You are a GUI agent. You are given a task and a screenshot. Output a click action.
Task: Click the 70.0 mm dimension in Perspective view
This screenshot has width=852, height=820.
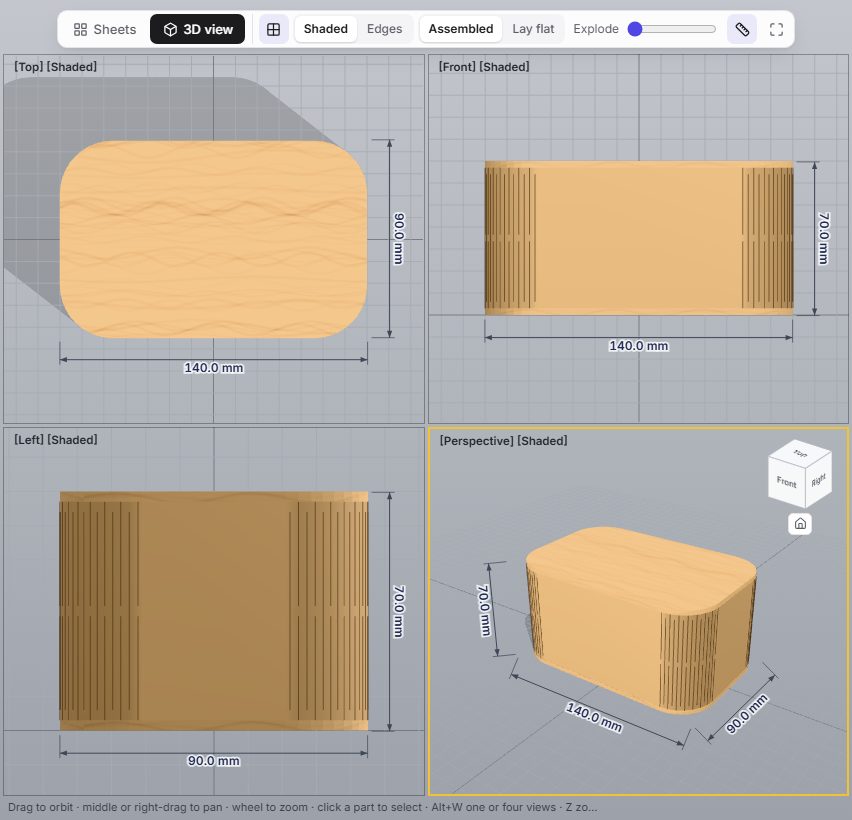click(x=484, y=610)
